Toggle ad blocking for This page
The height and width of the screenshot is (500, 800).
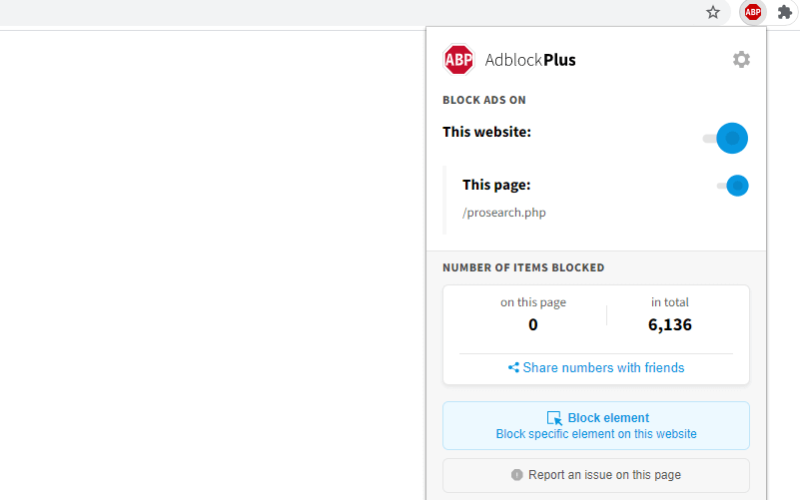[x=733, y=185]
